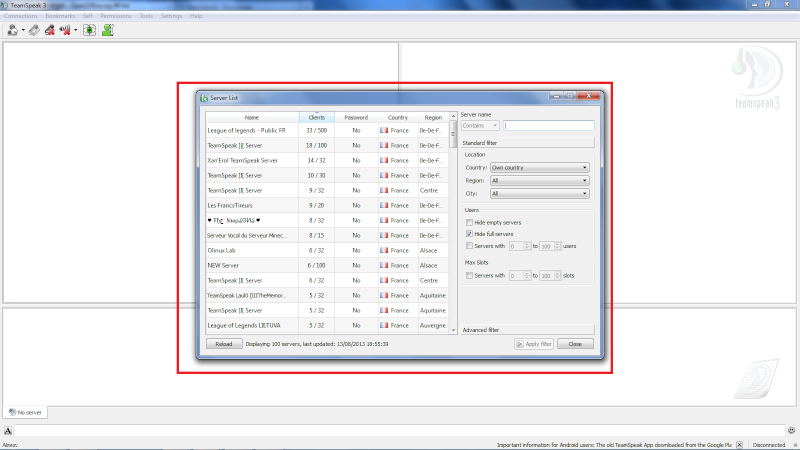
Task: Select Xan'Erol TeamSpeak Server row
Action: (x=327, y=160)
